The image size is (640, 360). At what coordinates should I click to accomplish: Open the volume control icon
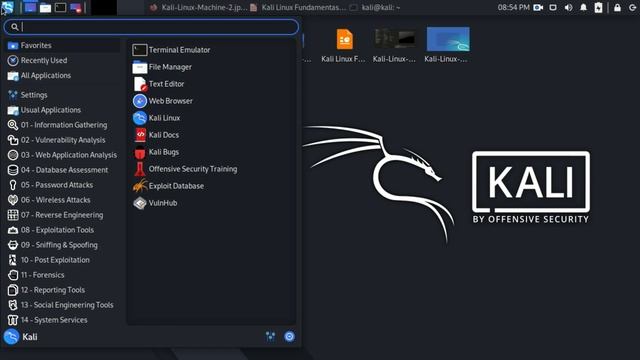pyautogui.click(x=568, y=7)
